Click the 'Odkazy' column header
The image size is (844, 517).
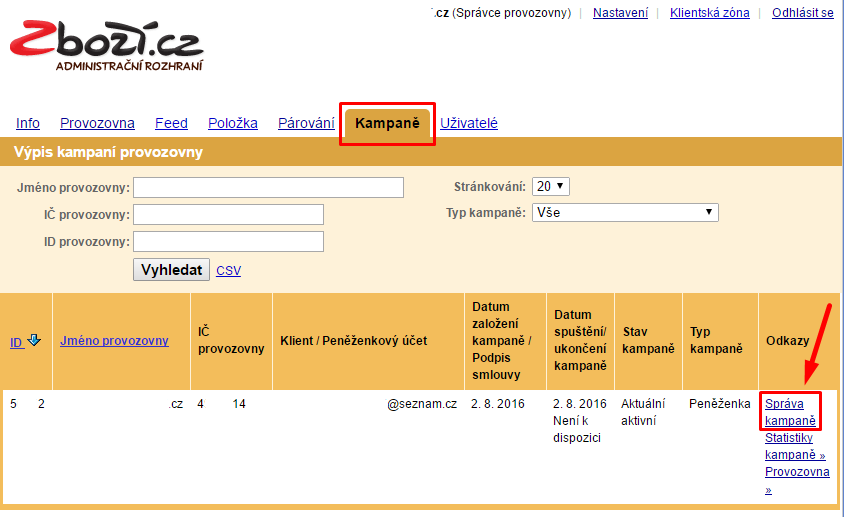787,340
